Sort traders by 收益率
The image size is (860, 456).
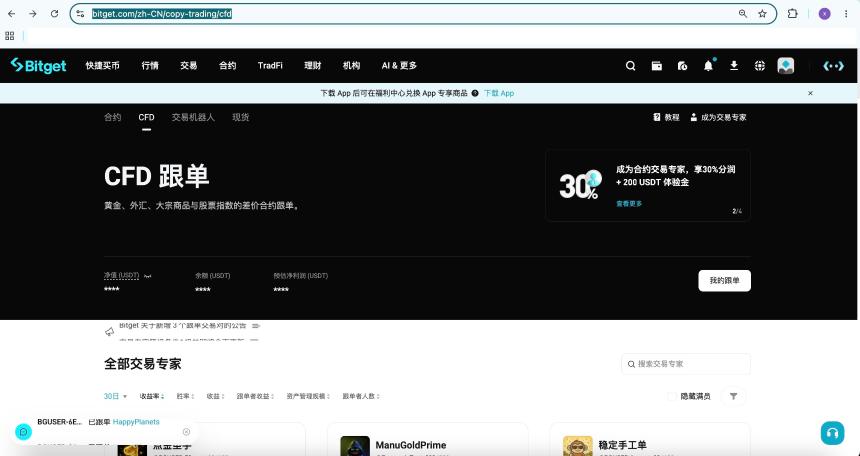pyautogui.click(x=152, y=396)
